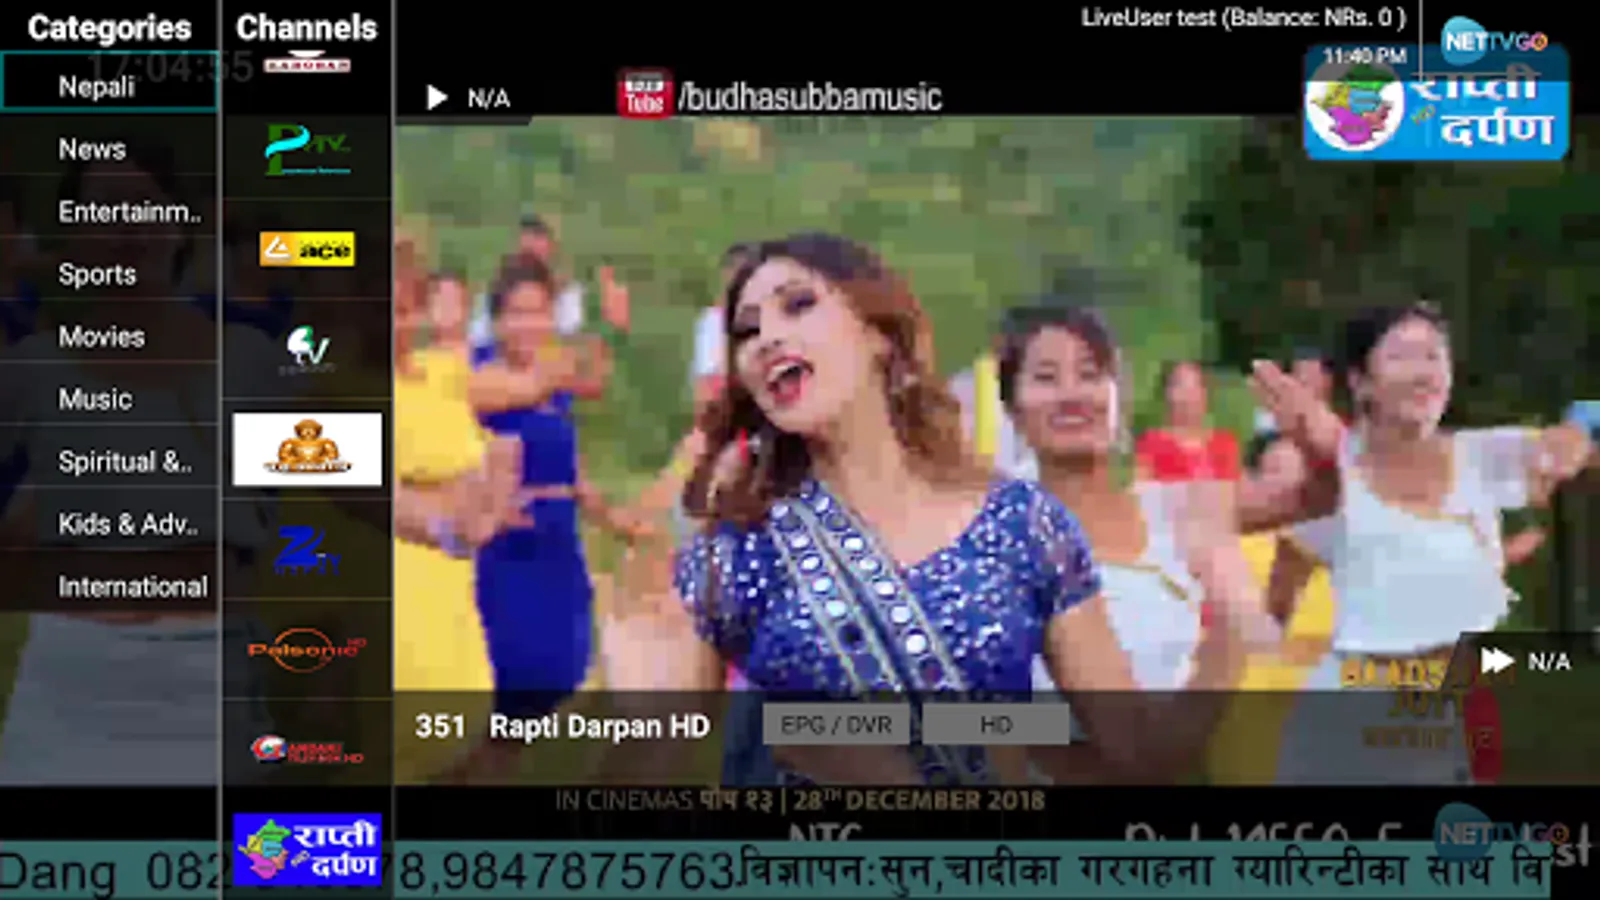Open the blue Zee channel logo
1600x900 pixels.
[307, 549]
